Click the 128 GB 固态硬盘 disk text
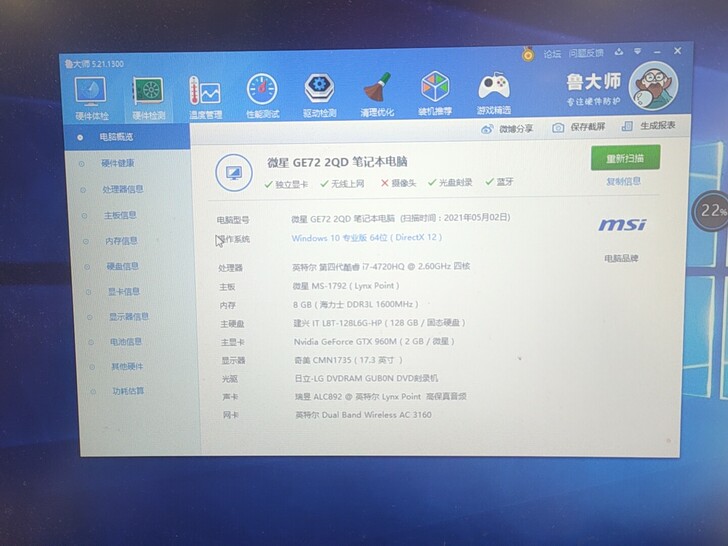Image resolution: width=728 pixels, height=546 pixels. [379, 323]
